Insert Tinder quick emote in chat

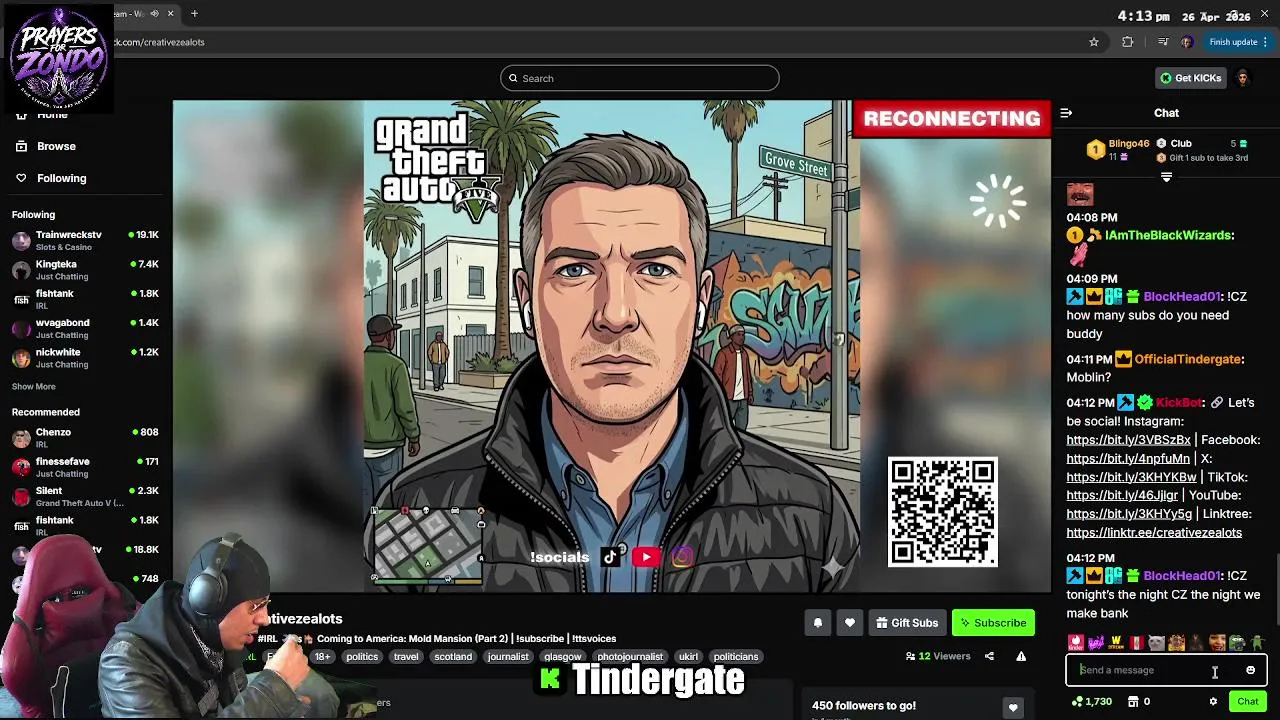click(1075, 643)
